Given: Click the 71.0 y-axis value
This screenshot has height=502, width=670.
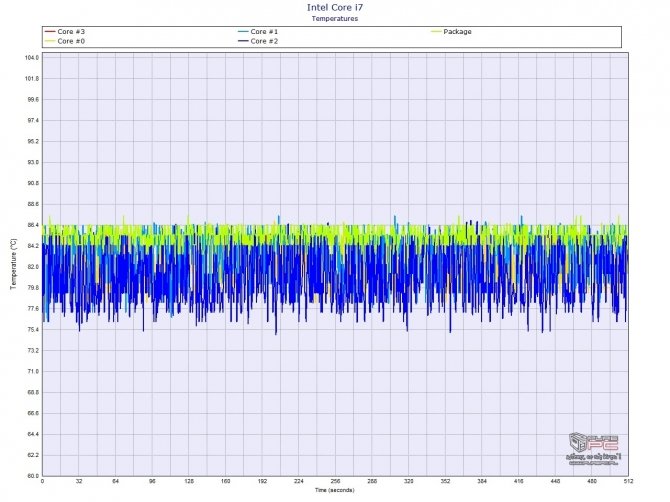Looking at the screenshot, I should click(32, 372).
